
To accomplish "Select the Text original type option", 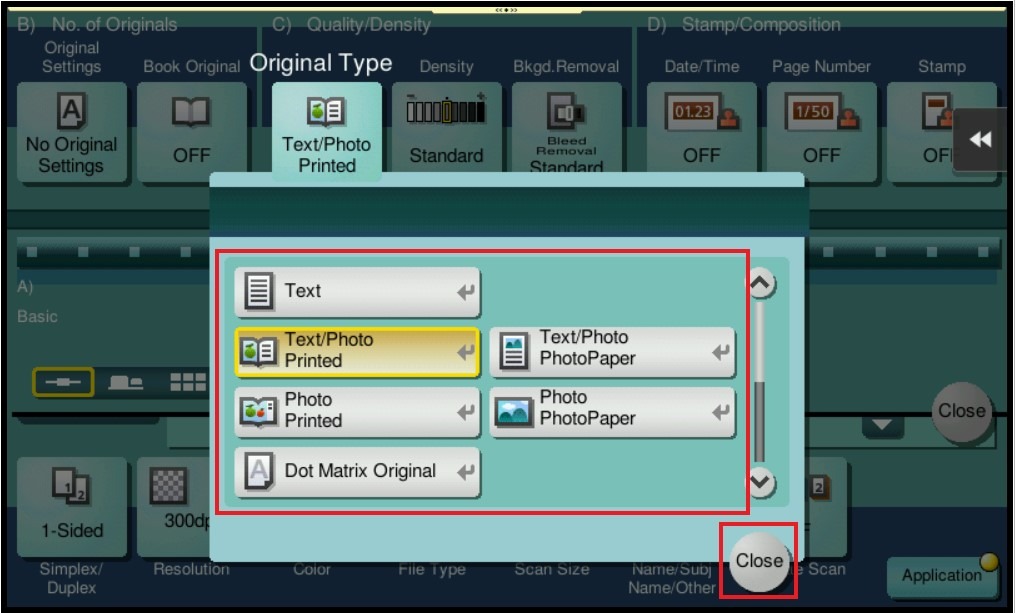I will point(357,292).
